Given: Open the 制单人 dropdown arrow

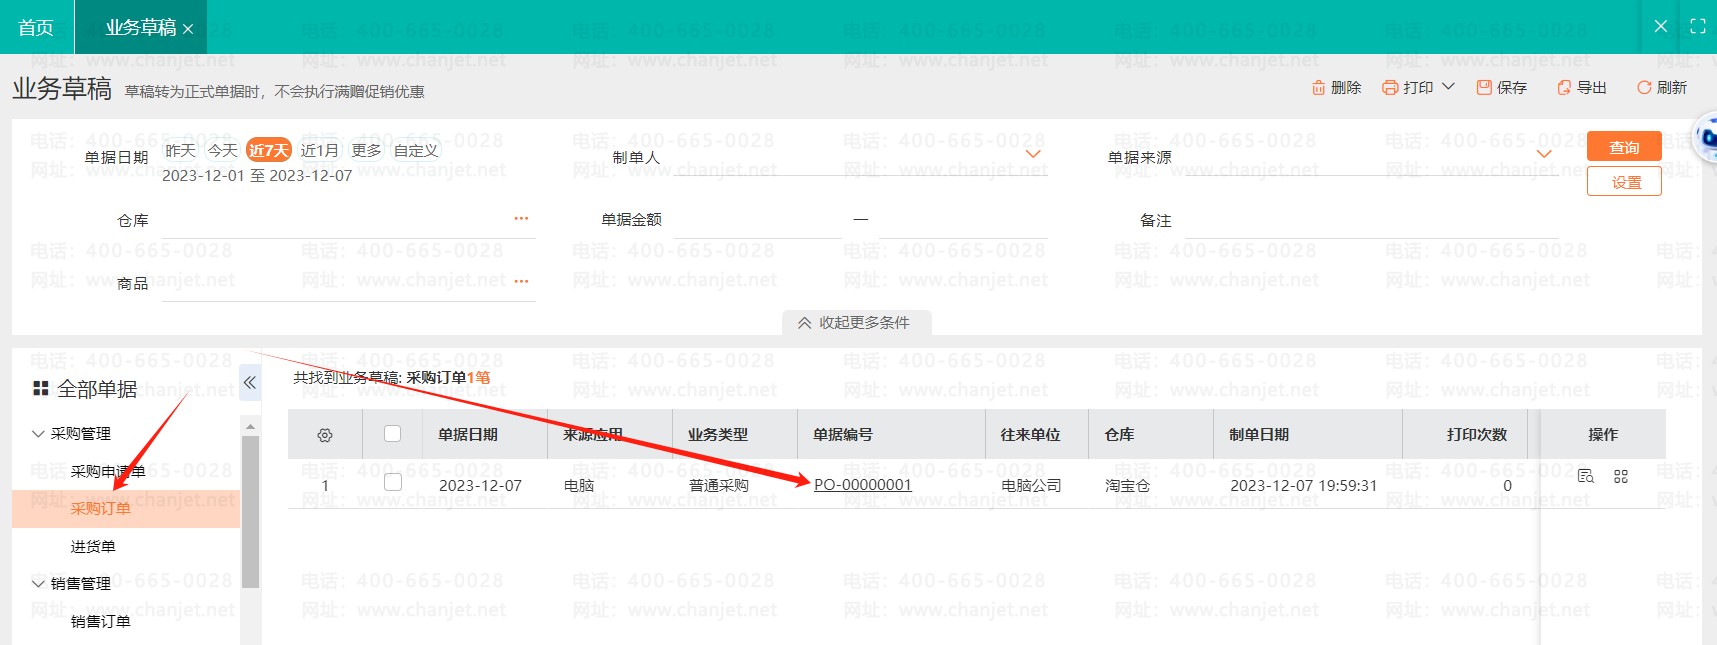Looking at the screenshot, I should coord(1034,154).
